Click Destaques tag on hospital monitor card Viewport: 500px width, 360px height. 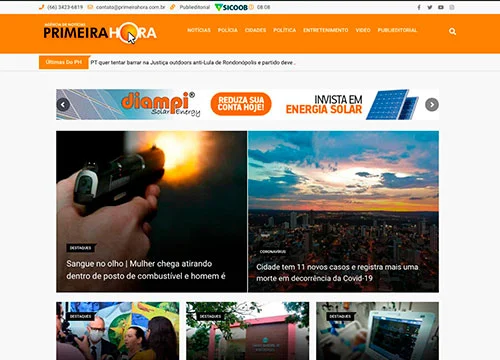click(340, 316)
